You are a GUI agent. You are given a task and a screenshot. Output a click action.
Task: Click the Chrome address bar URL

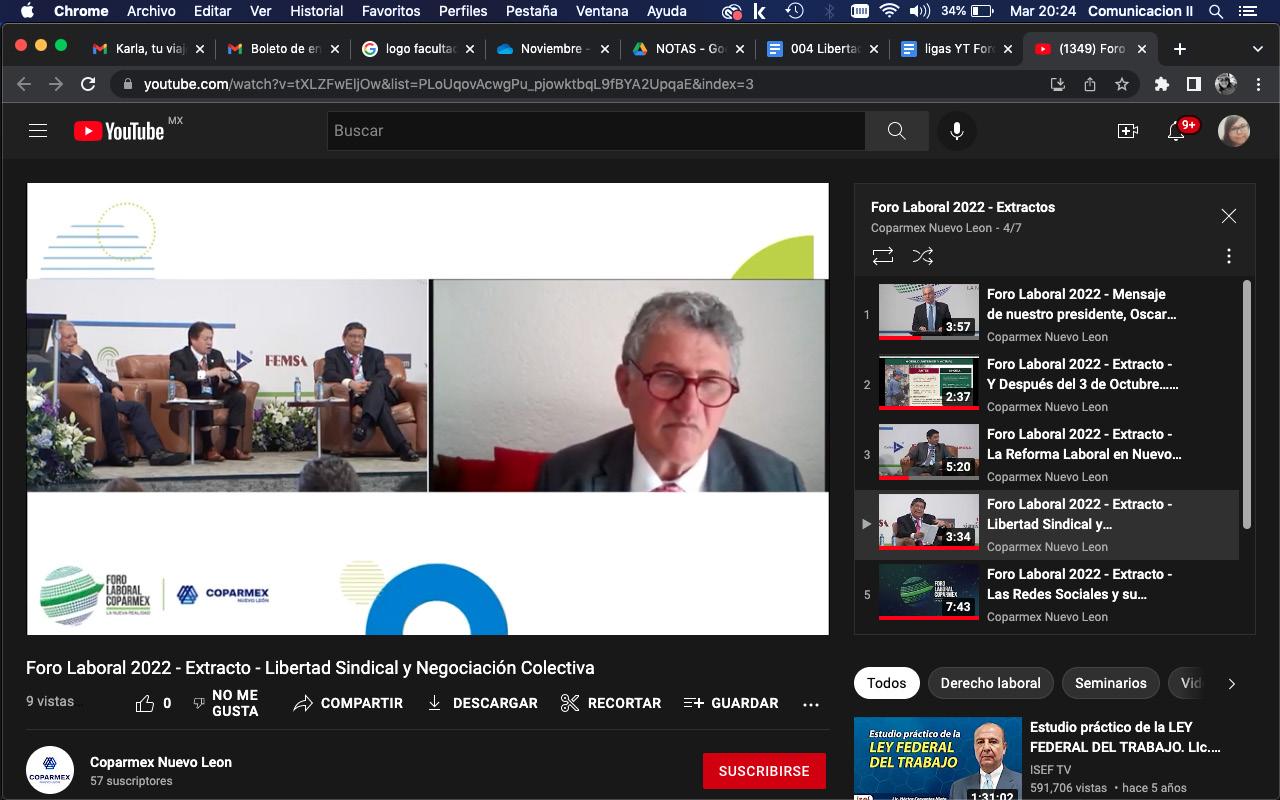click(x=448, y=84)
